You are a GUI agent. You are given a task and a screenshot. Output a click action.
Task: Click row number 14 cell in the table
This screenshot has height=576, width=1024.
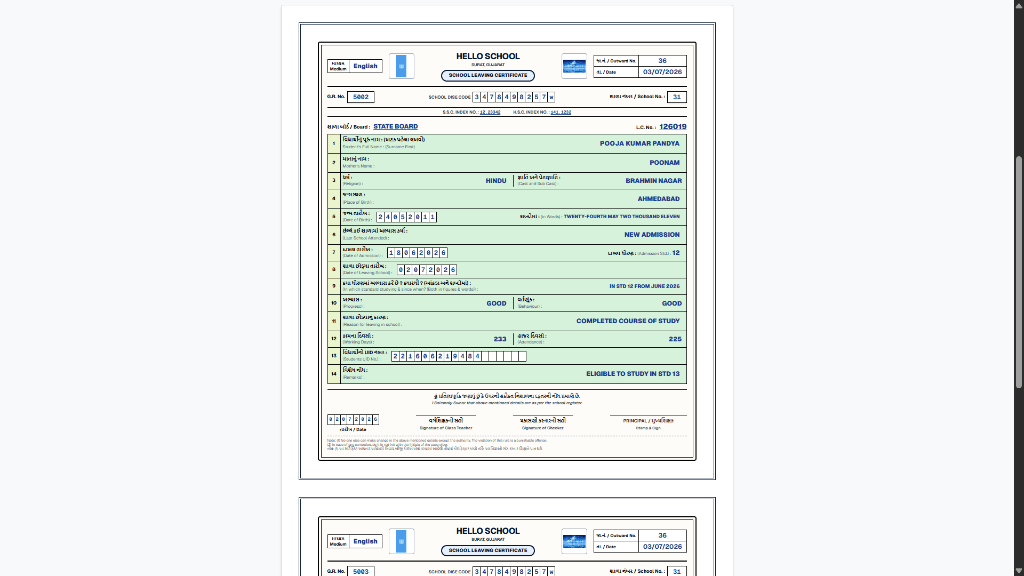pyautogui.click(x=334, y=374)
